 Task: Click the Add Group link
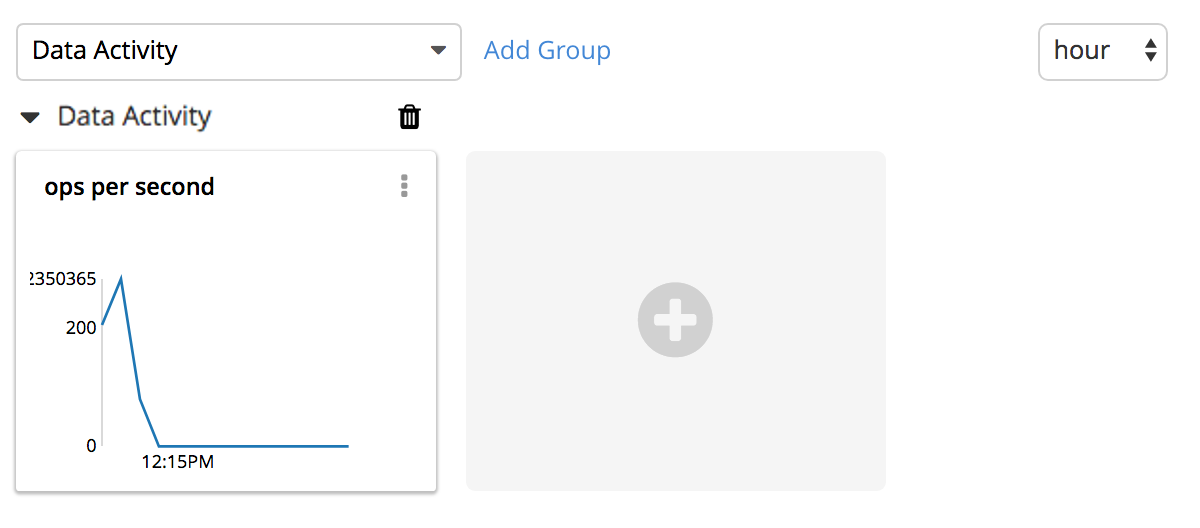(x=547, y=50)
